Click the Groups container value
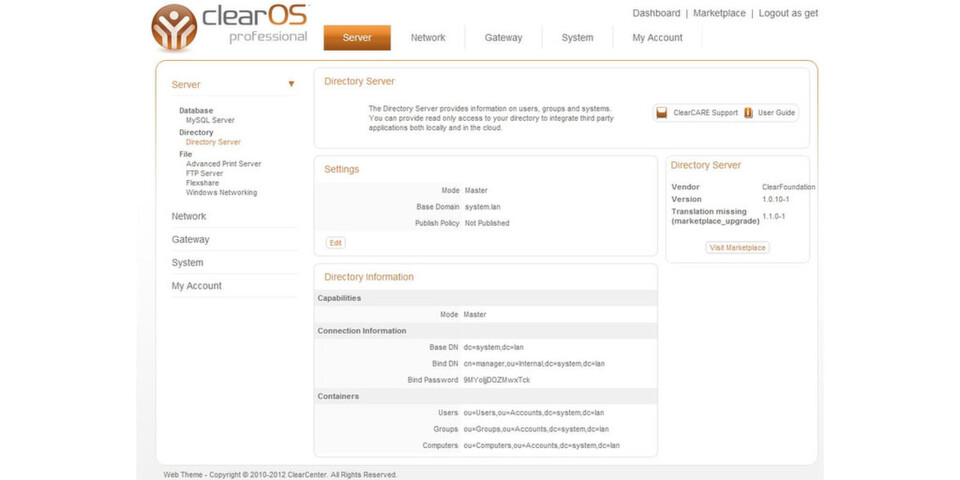 (536, 429)
